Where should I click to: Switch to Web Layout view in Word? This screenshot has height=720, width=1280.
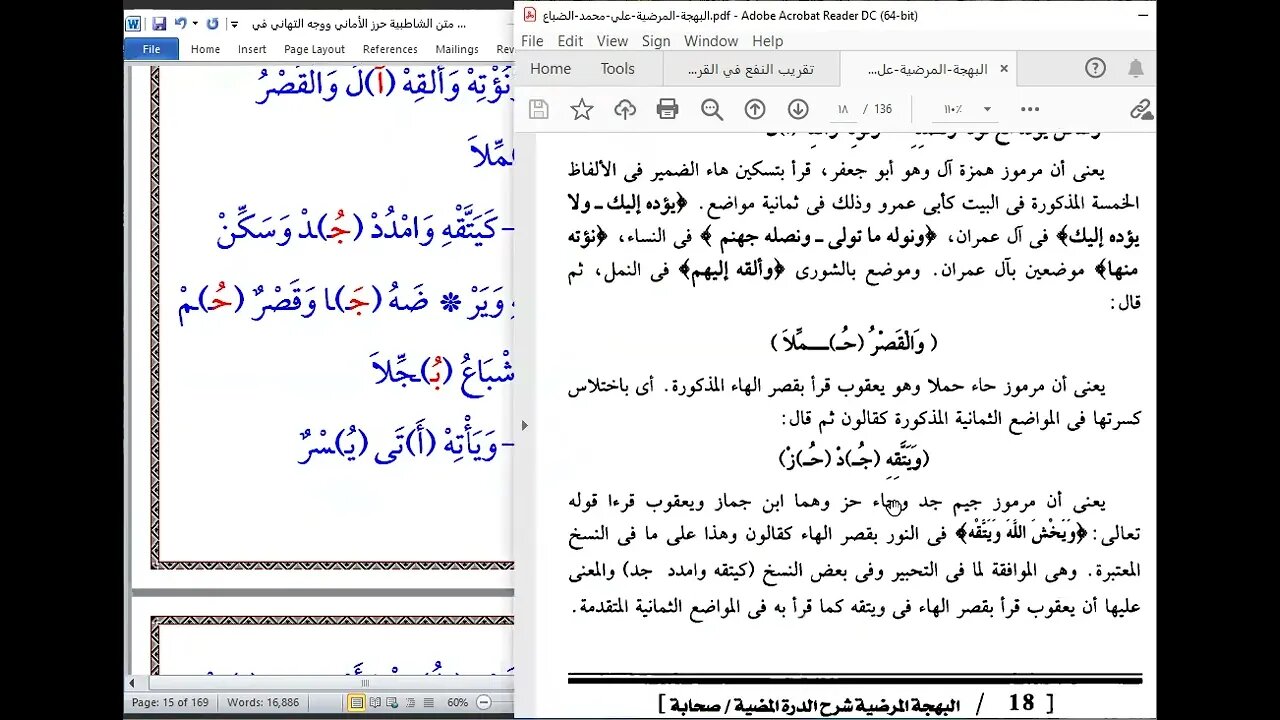[x=390, y=703]
